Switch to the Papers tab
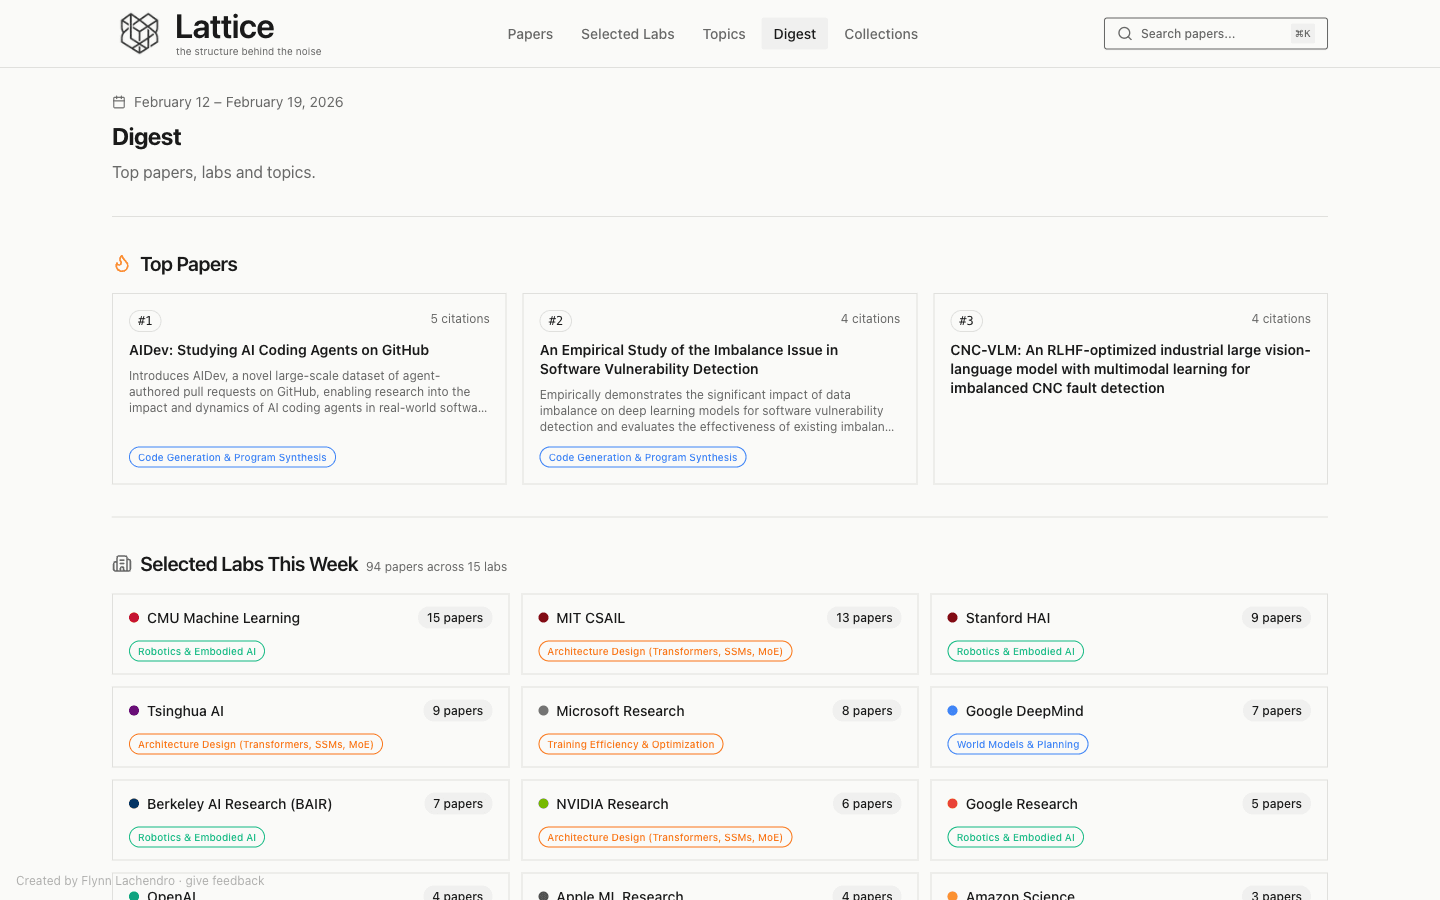The image size is (1440, 900). coord(530,33)
